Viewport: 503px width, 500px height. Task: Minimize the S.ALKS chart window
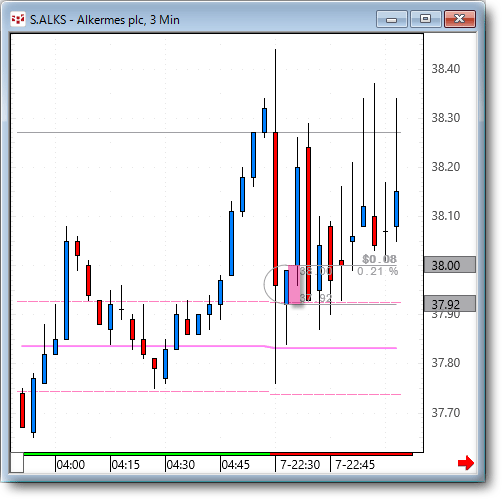pyautogui.click(x=392, y=19)
